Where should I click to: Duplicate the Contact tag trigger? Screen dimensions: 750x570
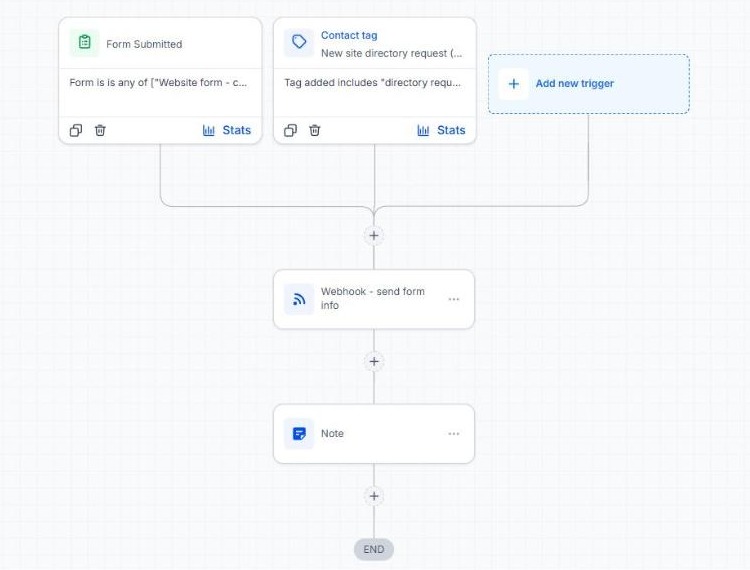(290, 130)
